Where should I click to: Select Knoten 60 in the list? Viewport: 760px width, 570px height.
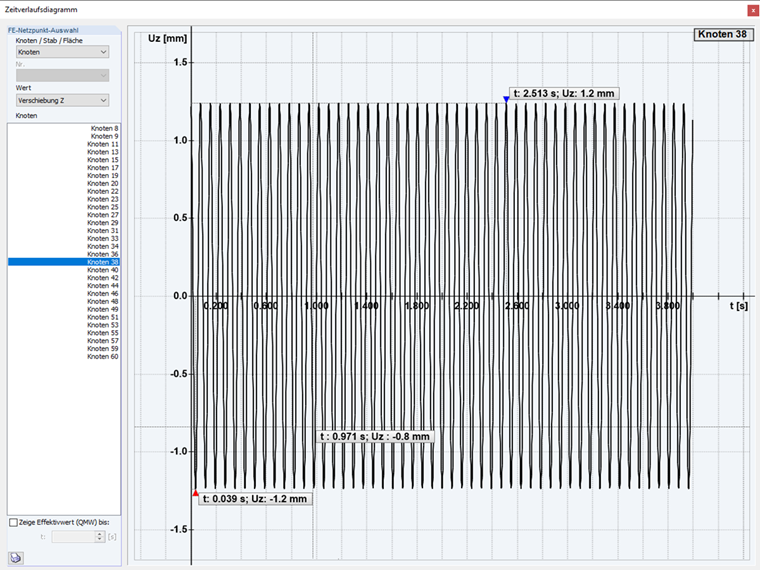click(63, 356)
